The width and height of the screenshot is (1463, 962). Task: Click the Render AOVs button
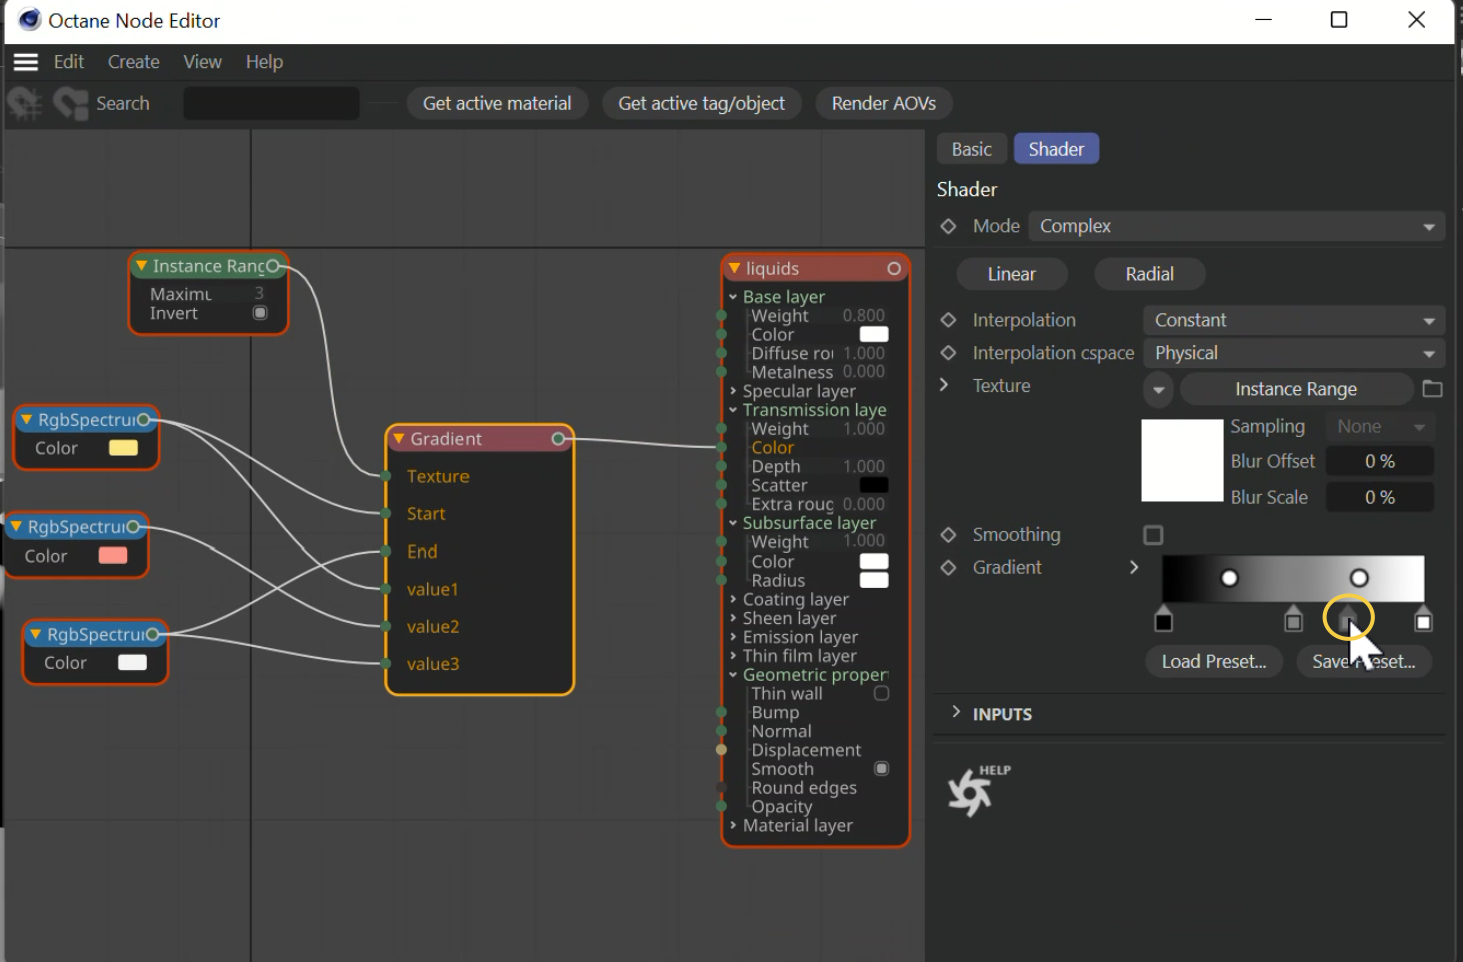pyautogui.click(x=884, y=103)
